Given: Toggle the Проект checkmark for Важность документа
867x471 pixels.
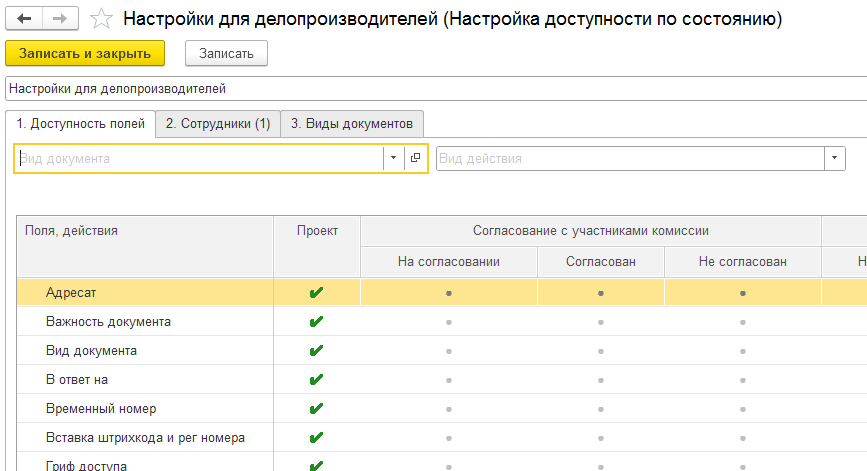Looking at the screenshot, I should 317,322.
